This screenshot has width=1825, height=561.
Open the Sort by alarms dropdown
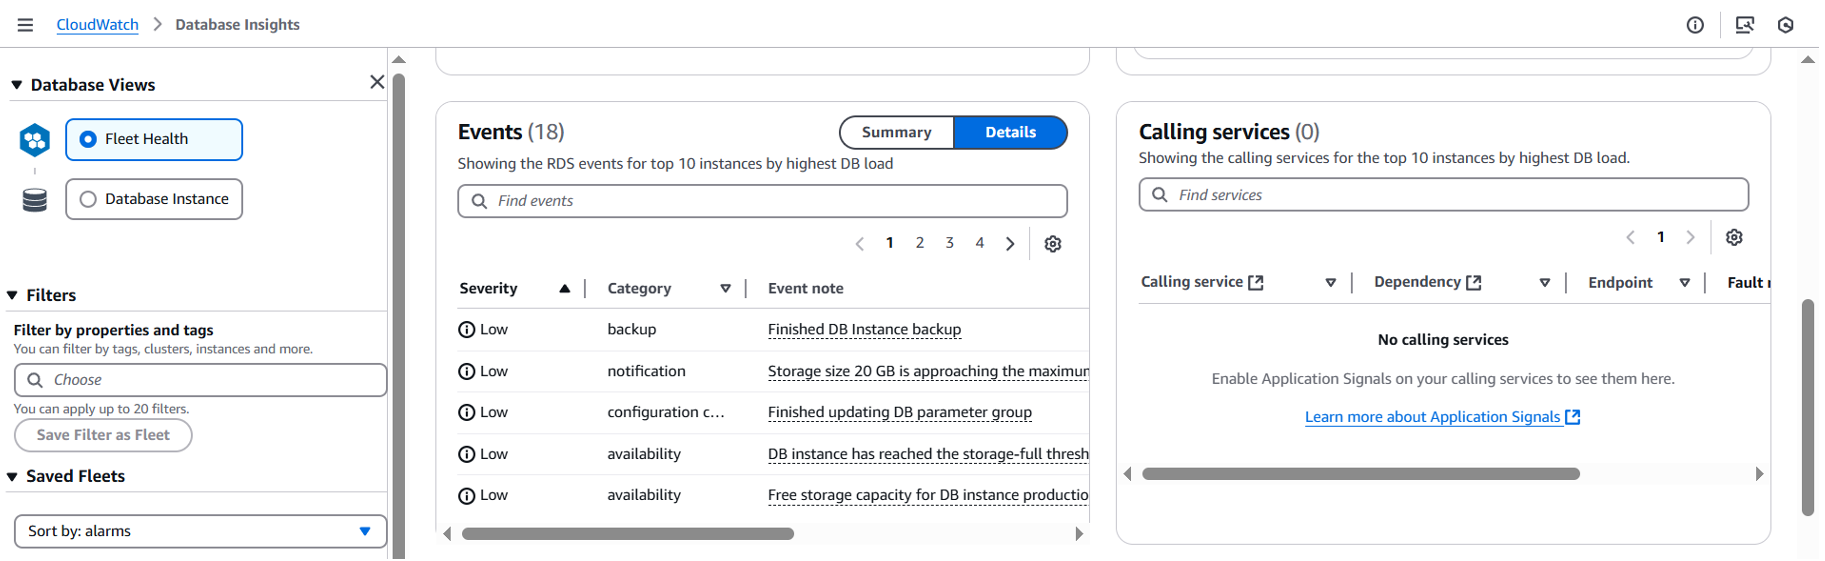coord(200,532)
